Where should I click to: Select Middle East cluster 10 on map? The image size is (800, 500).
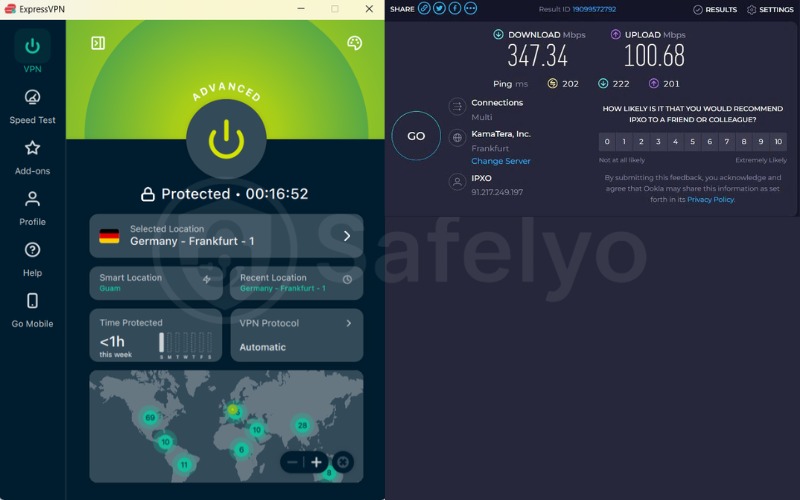[x=257, y=430]
